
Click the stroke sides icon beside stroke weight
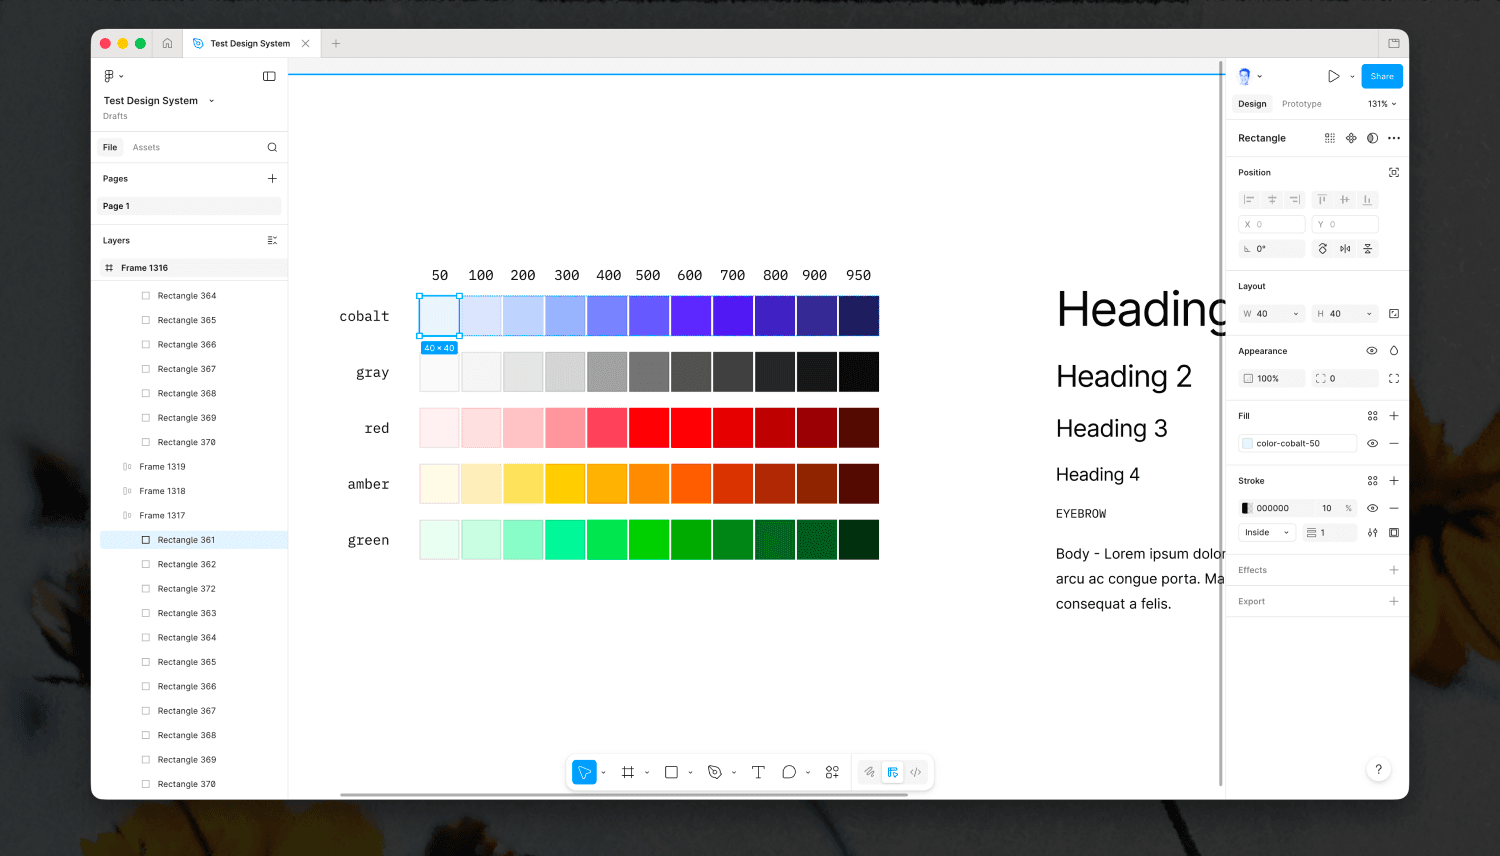(1394, 533)
